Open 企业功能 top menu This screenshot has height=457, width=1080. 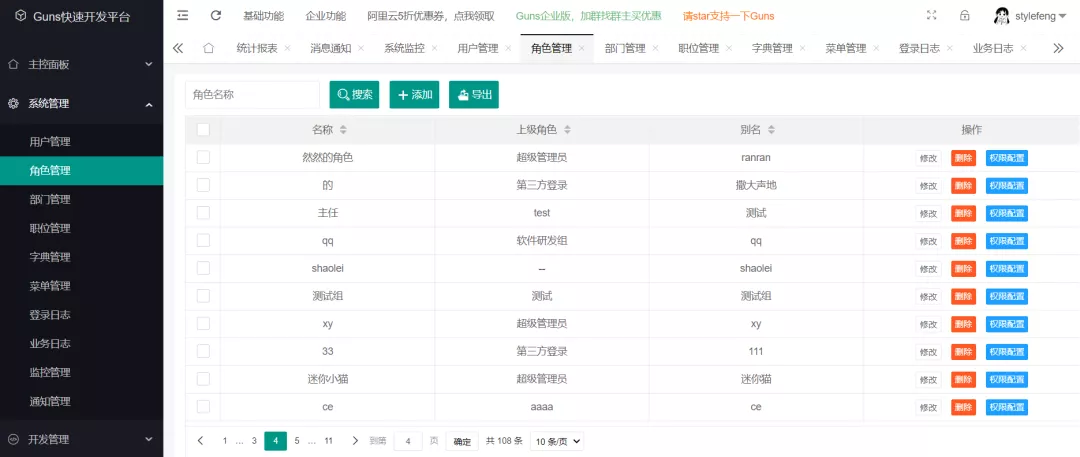(x=326, y=16)
